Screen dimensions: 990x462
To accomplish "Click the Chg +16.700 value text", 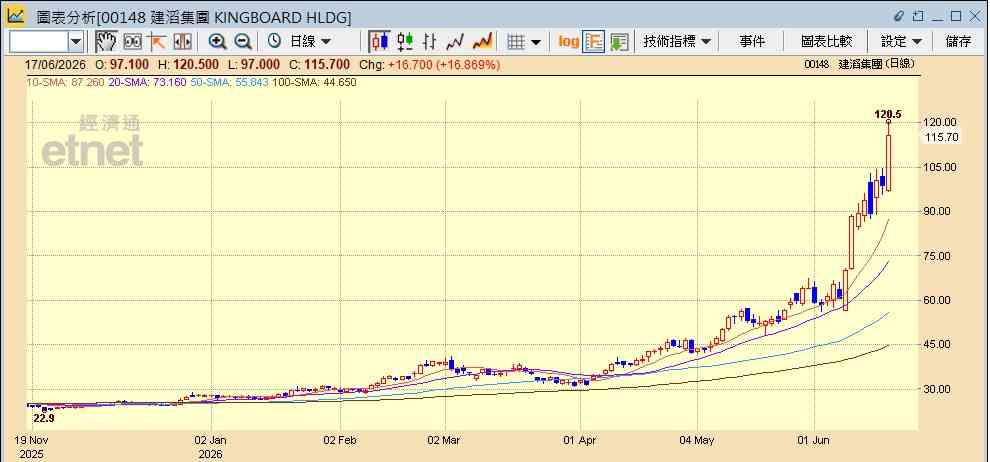I will (x=430, y=65).
